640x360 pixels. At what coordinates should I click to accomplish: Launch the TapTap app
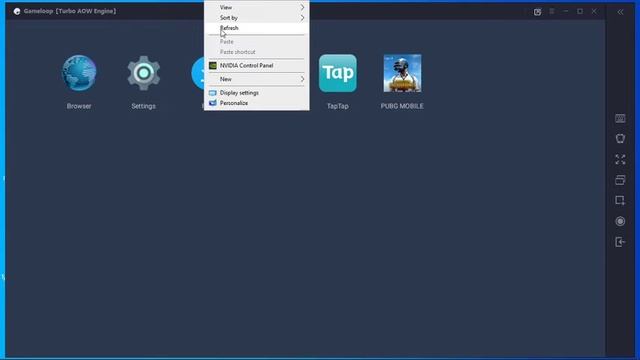pos(338,73)
